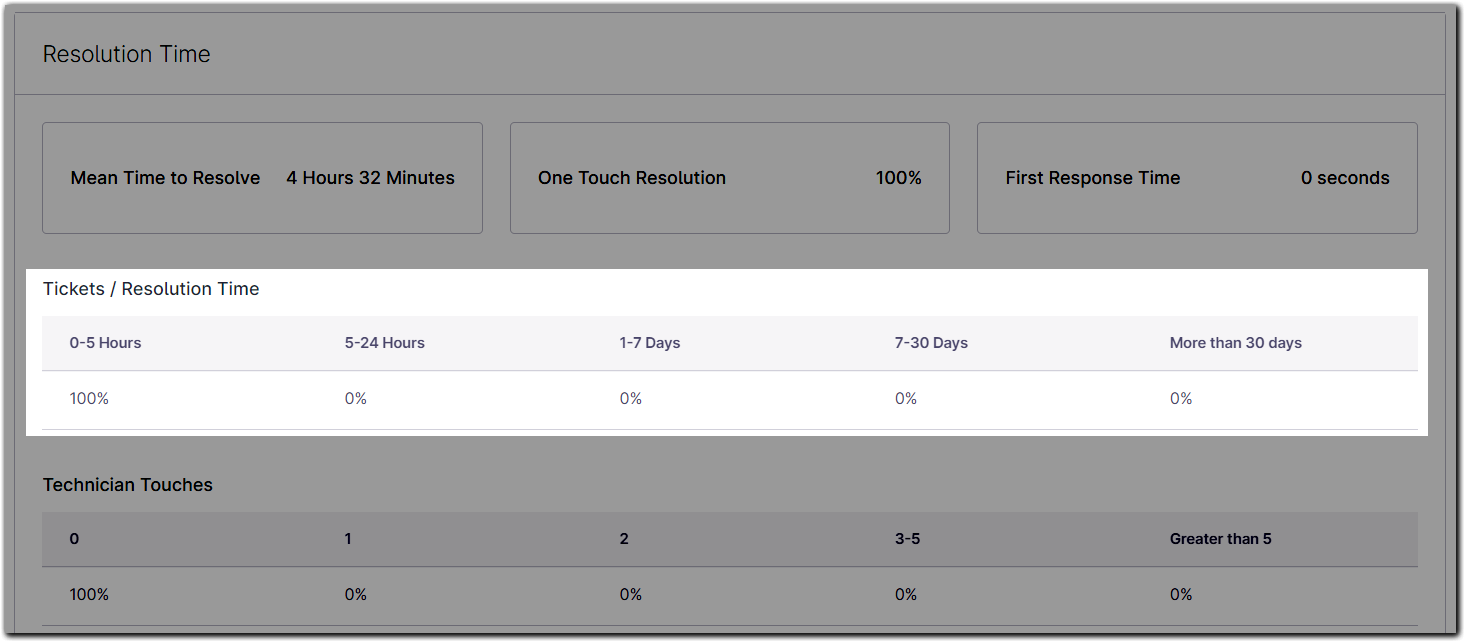Select the 0-5 Hours column header
Image resolution: width=1465 pixels, height=642 pixels.
[x=105, y=342]
